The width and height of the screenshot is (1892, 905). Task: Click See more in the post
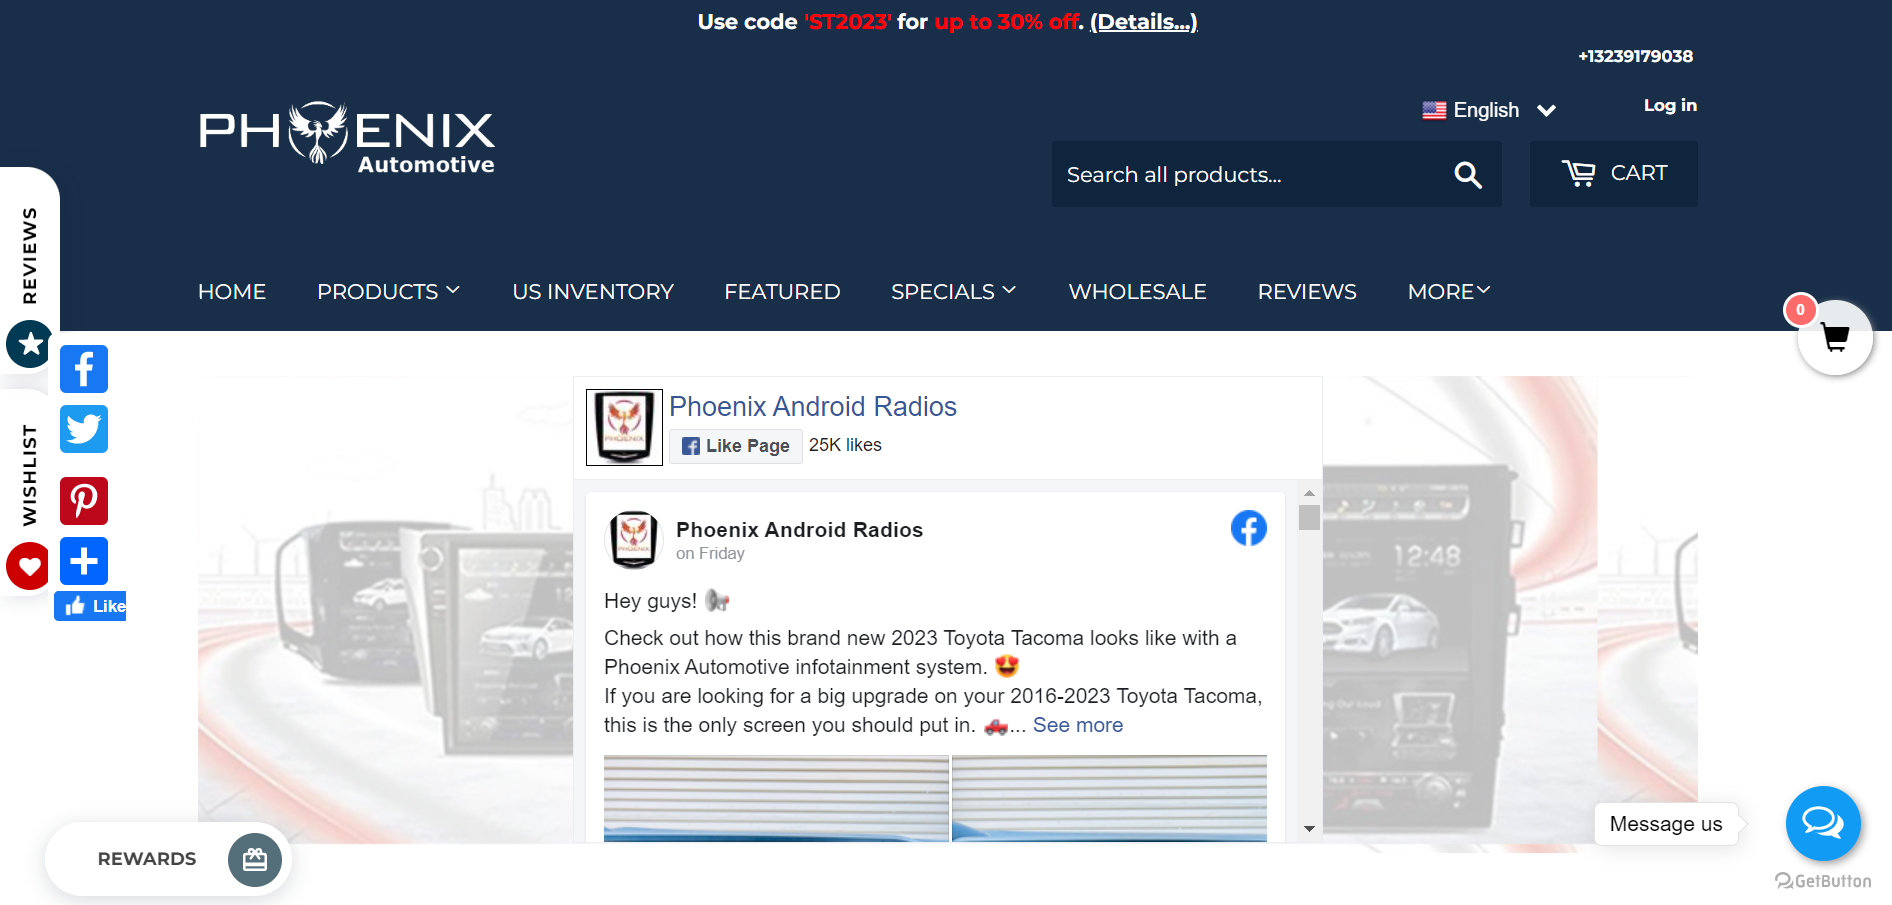(x=1078, y=725)
